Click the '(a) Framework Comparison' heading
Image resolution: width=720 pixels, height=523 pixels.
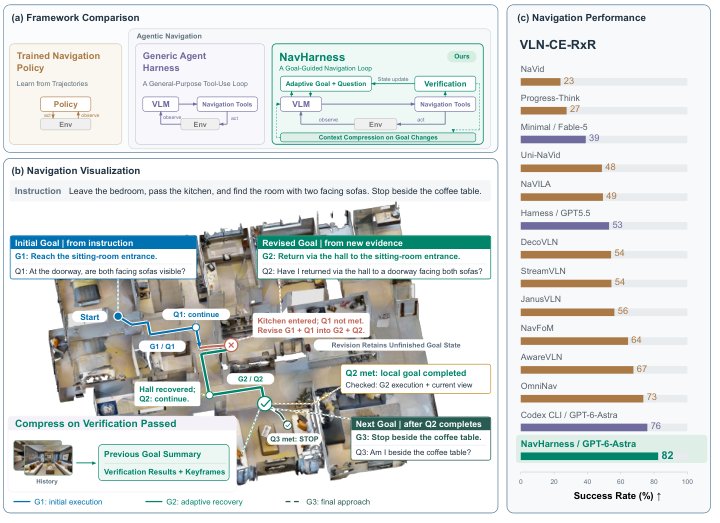[75, 17]
